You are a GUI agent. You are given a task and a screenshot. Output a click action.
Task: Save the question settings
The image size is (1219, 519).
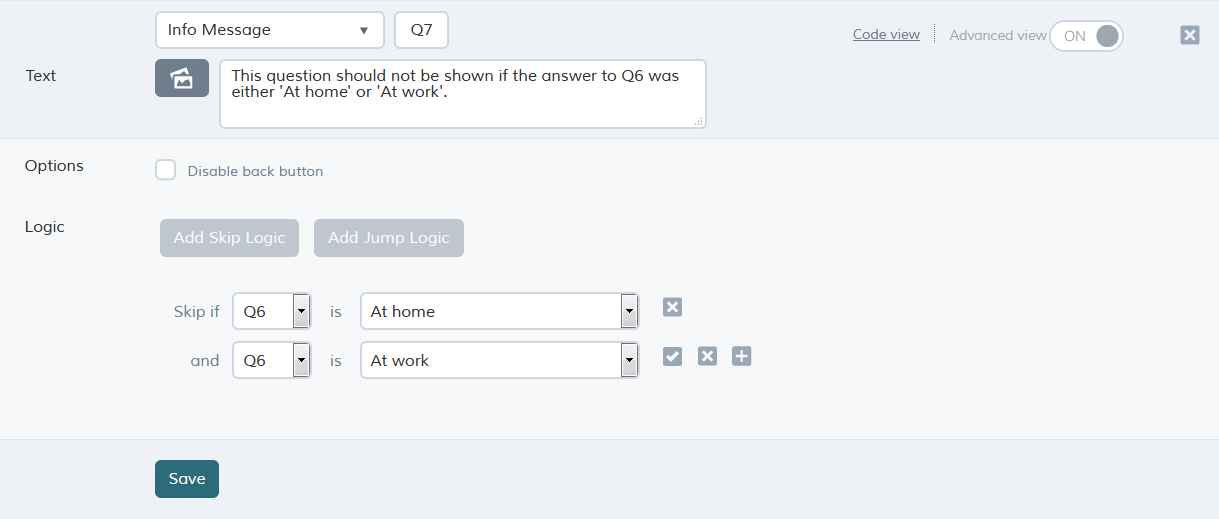coord(187,479)
